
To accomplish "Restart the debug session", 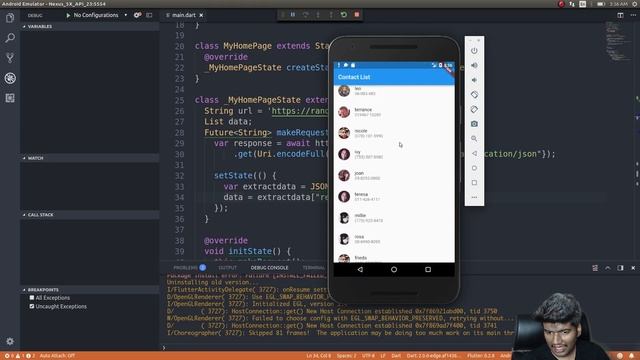I will [344, 15].
